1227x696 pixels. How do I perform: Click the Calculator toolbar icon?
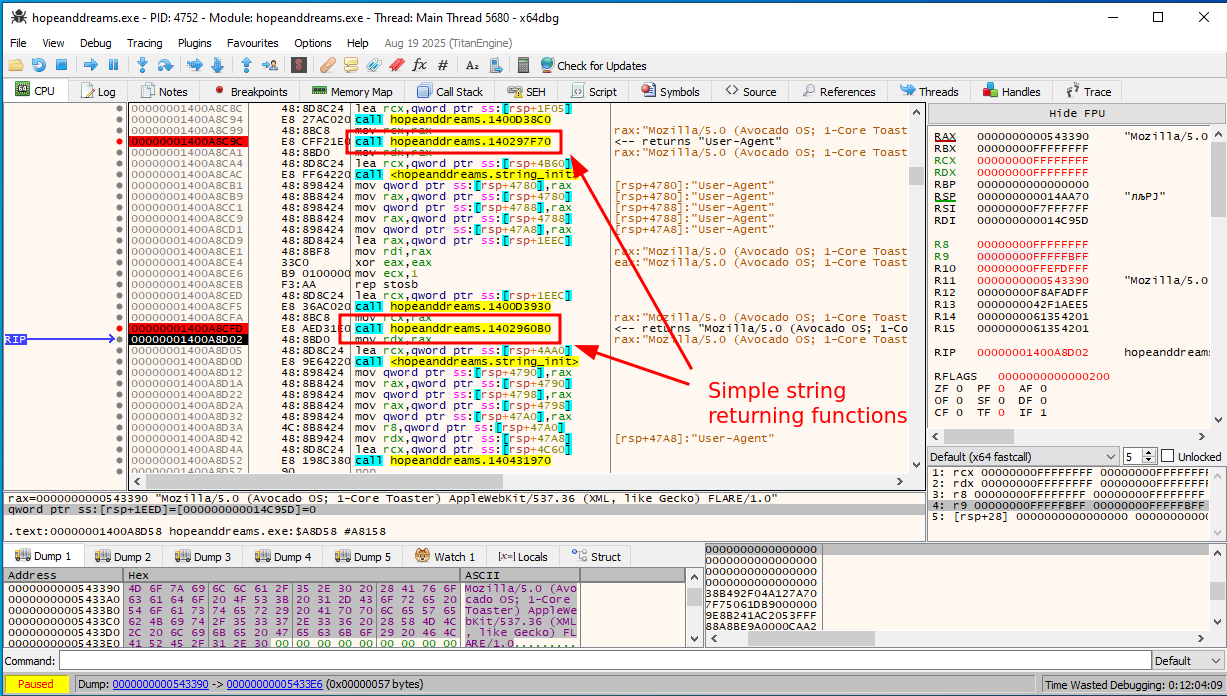(x=523, y=65)
